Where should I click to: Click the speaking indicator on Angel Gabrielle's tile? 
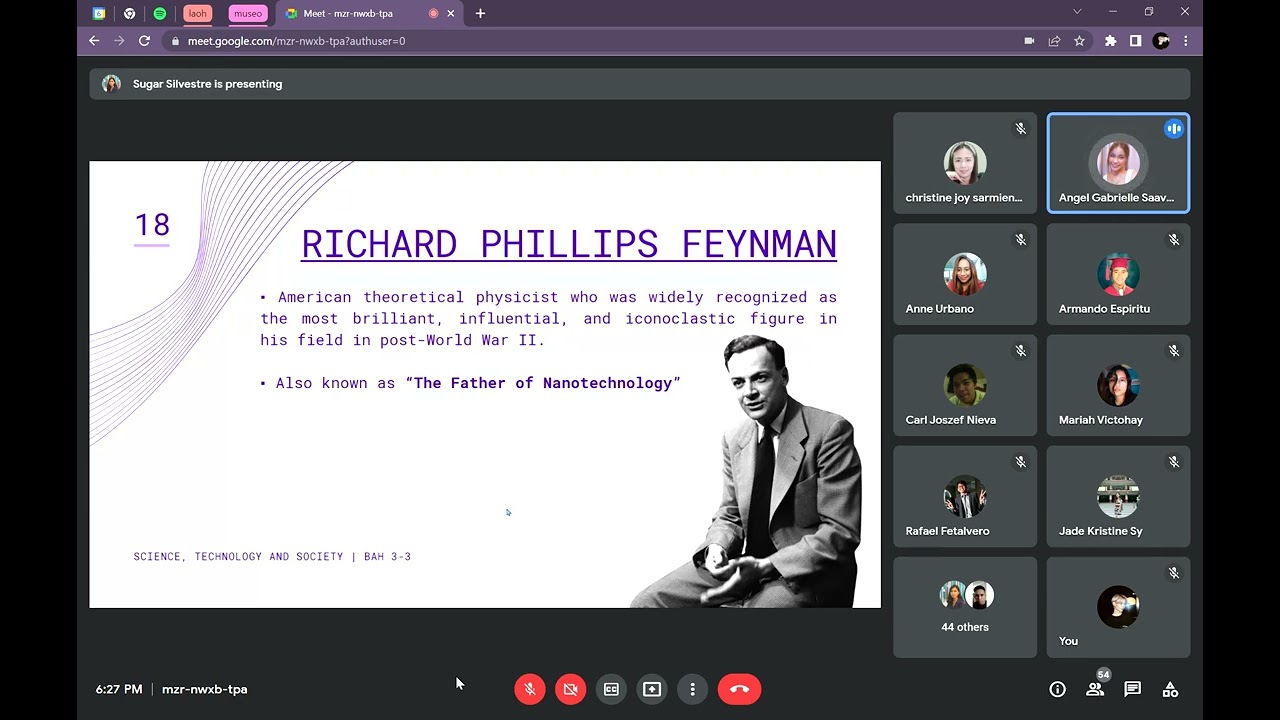(x=1174, y=129)
